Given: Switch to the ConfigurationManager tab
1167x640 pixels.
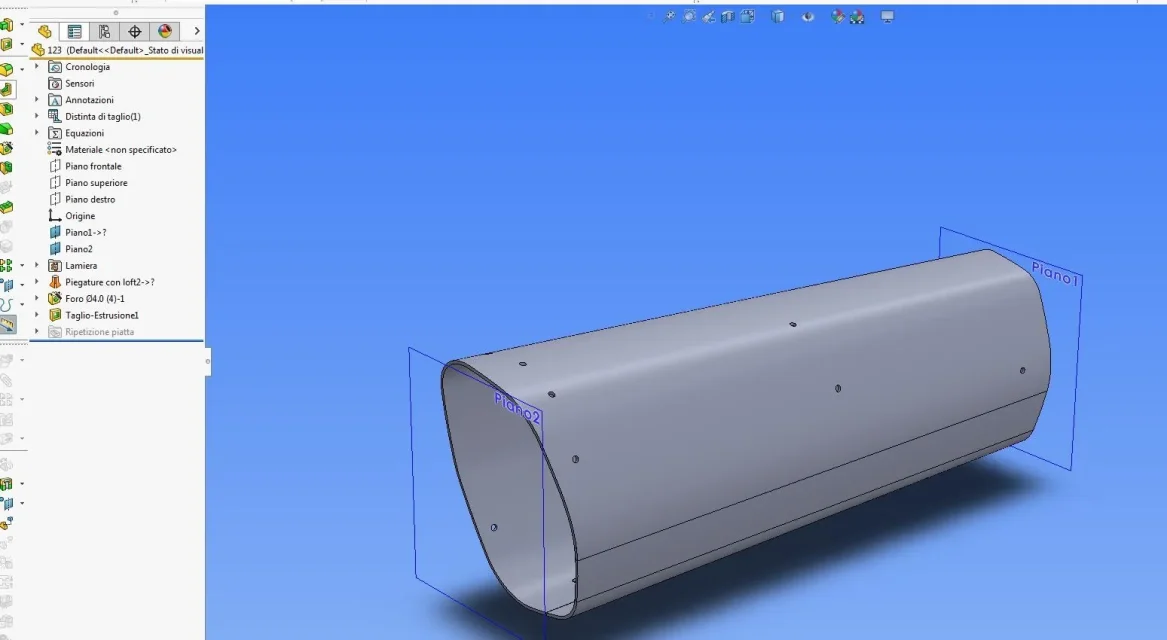Looking at the screenshot, I should [104, 31].
